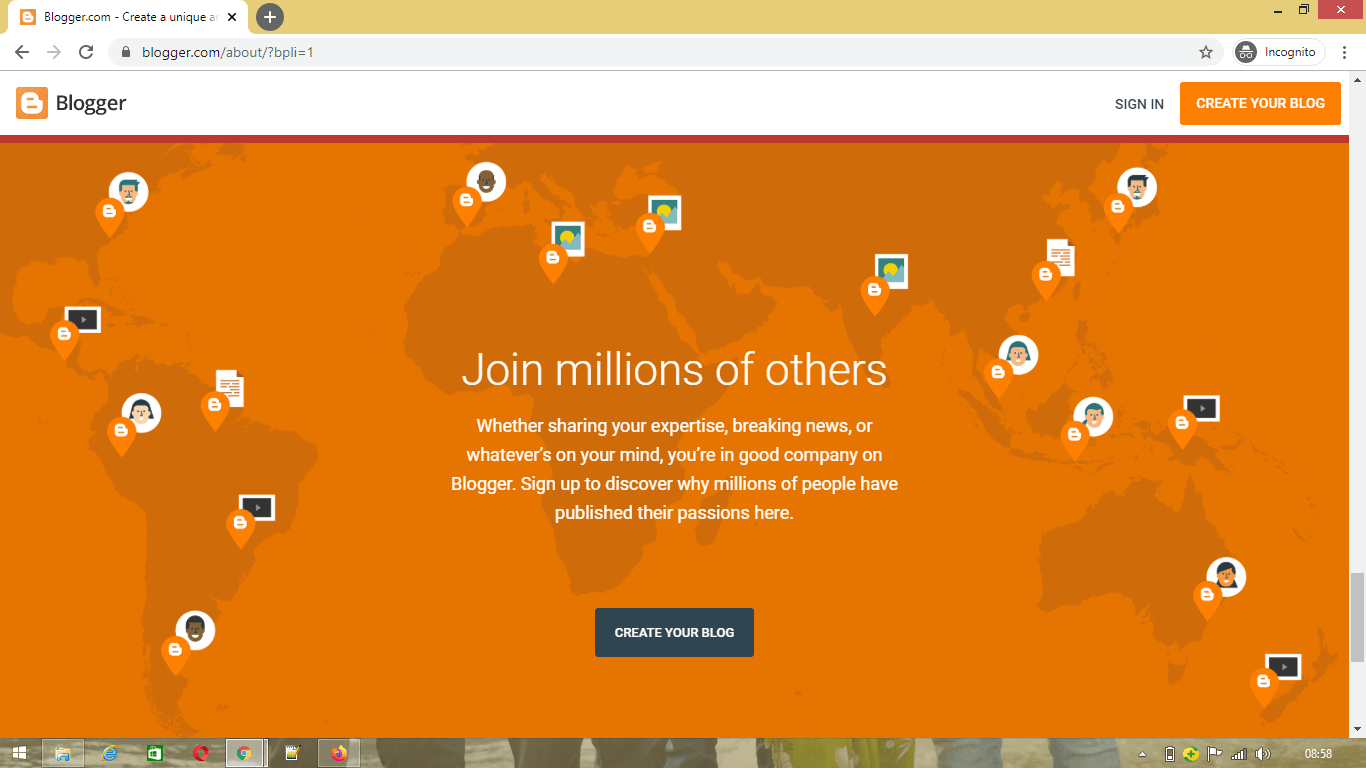The image size is (1366, 768).
Task: Click the scrollbar up arrow
Action: point(1357,79)
